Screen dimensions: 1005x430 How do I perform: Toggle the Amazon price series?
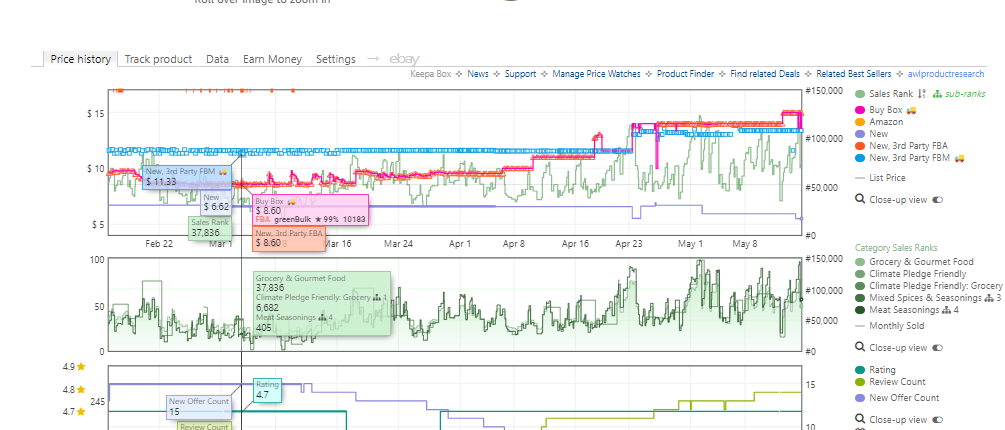pos(879,122)
